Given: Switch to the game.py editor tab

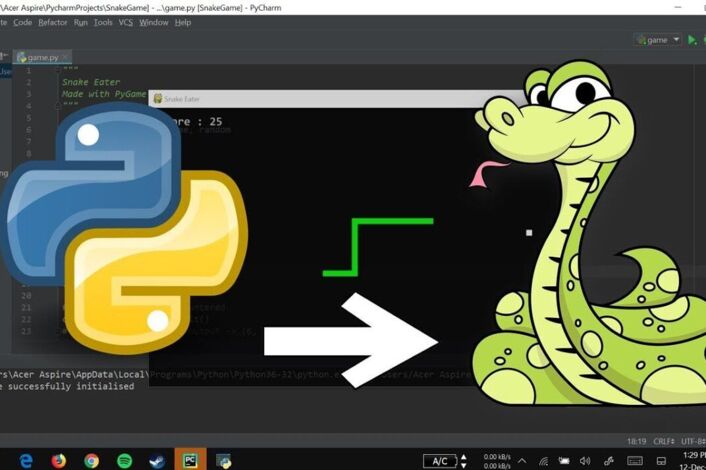Looking at the screenshot, I should (43, 57).
